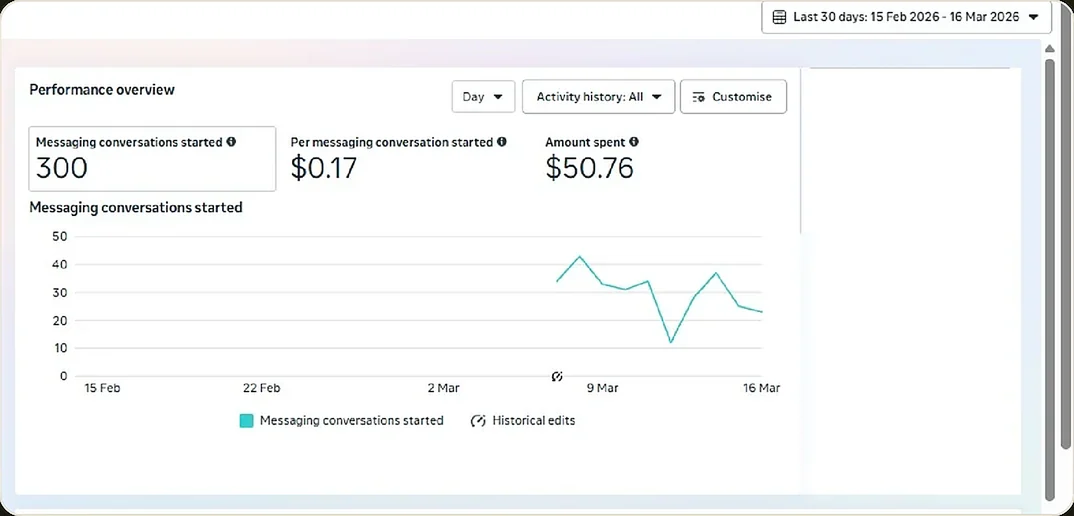The width and height of the screenshot is (1074, 516).
Task: Click the 2 Mar axis label
Action: (x=443, y=388)
